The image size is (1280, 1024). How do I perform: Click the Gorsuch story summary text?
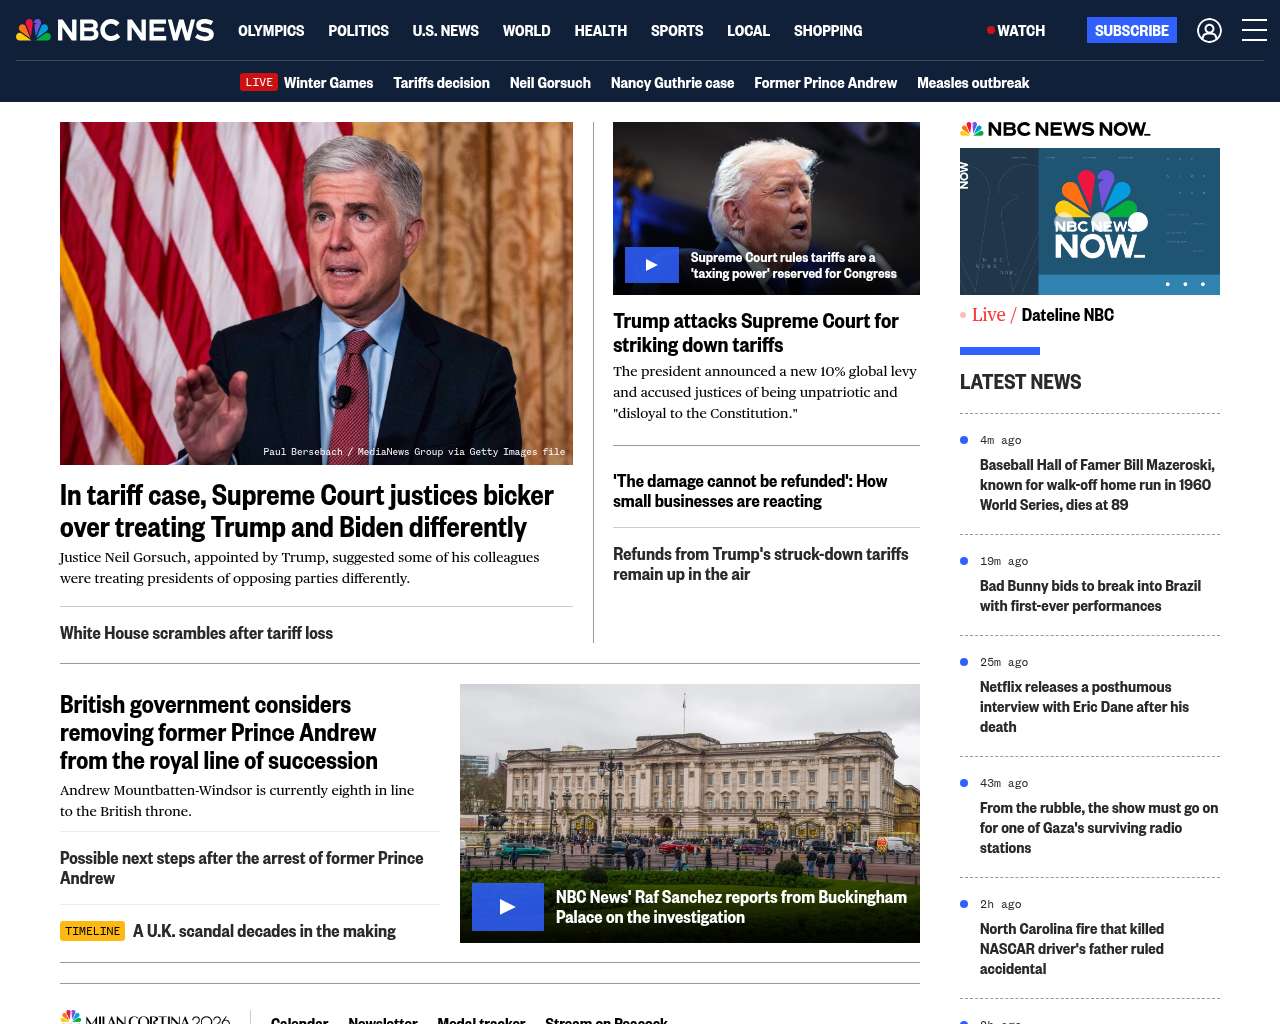299,568
